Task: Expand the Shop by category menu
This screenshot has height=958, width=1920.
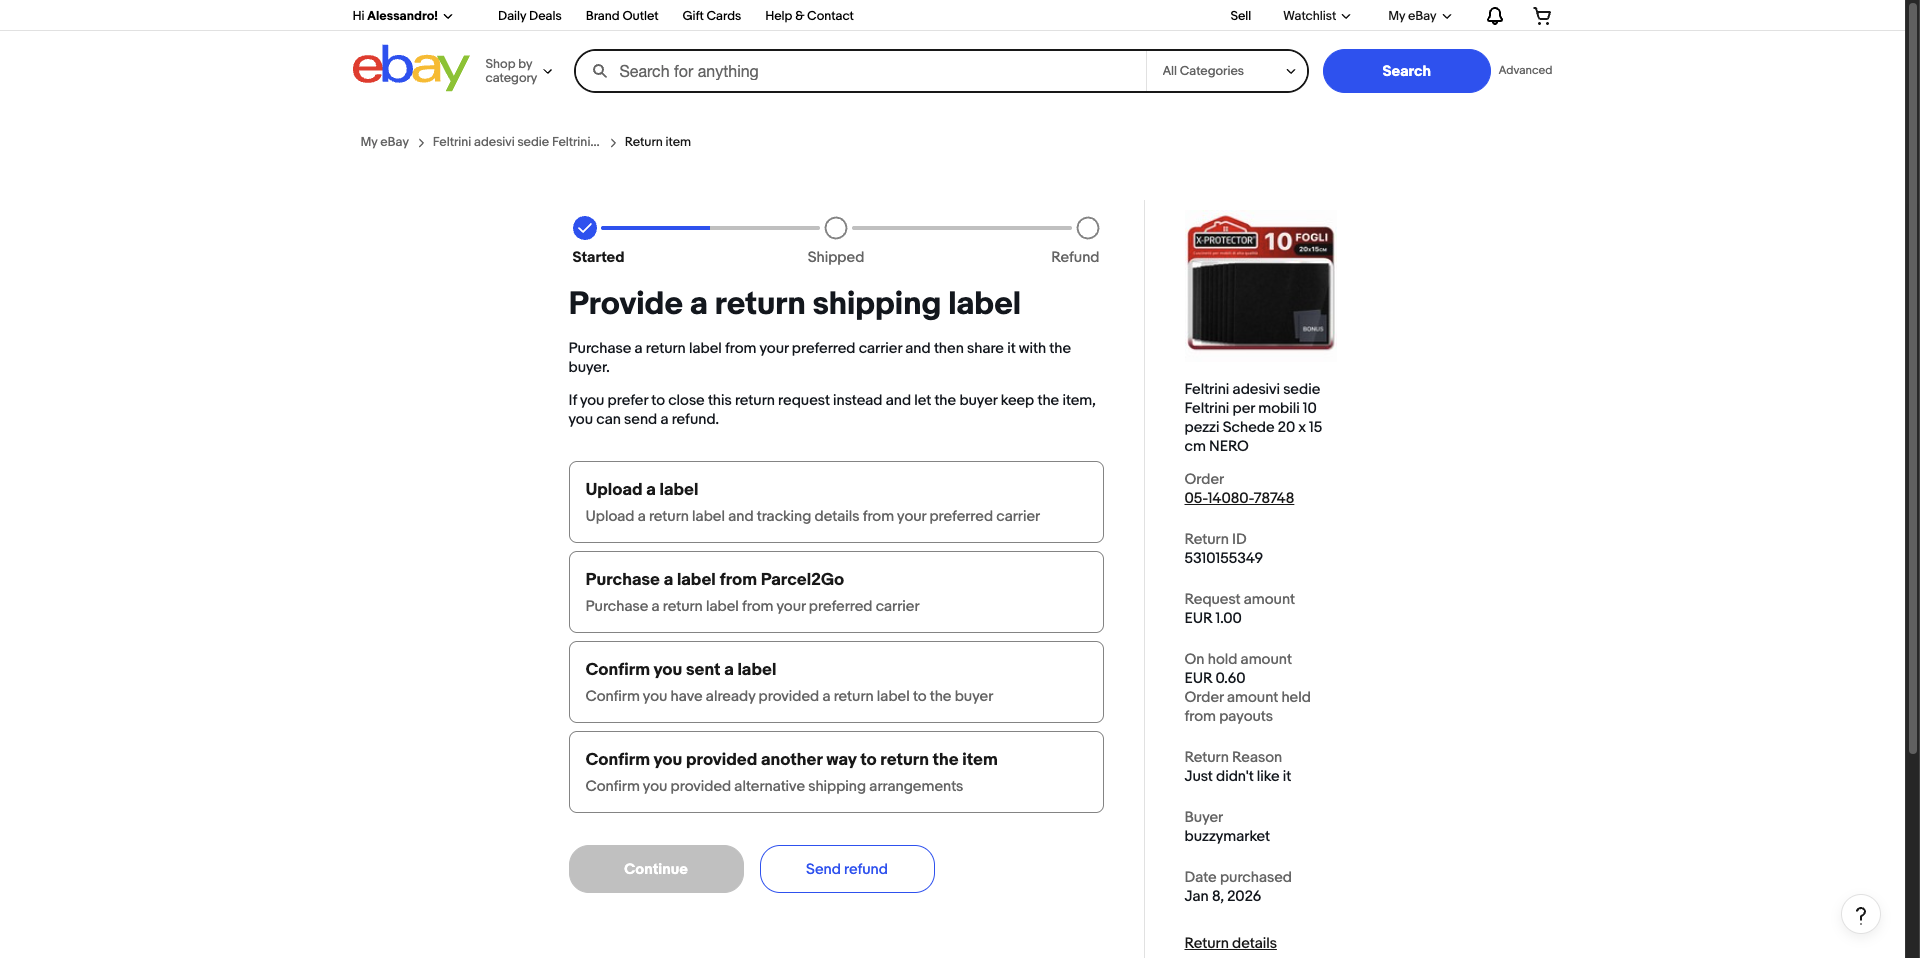Action: tap(518, 71)
